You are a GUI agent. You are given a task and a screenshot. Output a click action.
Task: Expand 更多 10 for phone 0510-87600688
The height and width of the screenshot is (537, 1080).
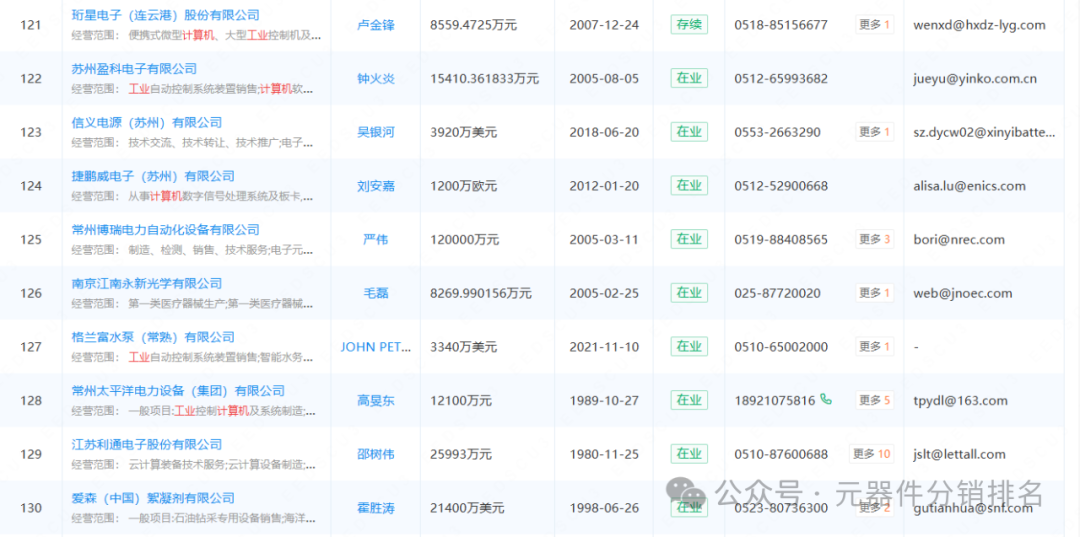(872, 454)
